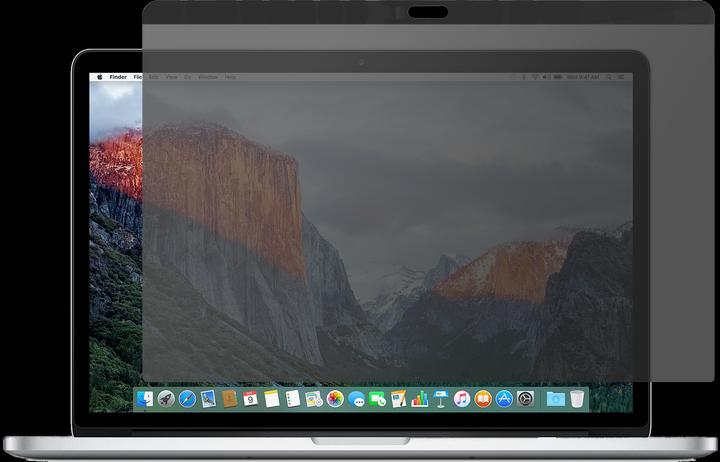Open App Store icon in Dock

(x=504, y=399)
